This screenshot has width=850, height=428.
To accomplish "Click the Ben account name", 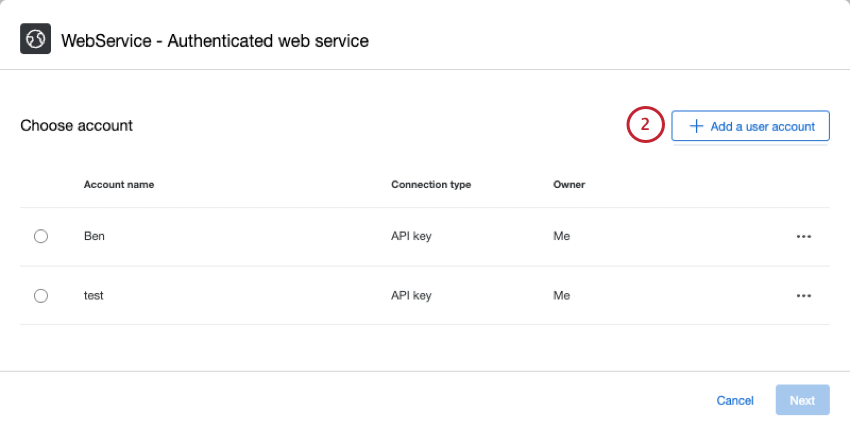I will pyautogui.click(x=94, y=237).
